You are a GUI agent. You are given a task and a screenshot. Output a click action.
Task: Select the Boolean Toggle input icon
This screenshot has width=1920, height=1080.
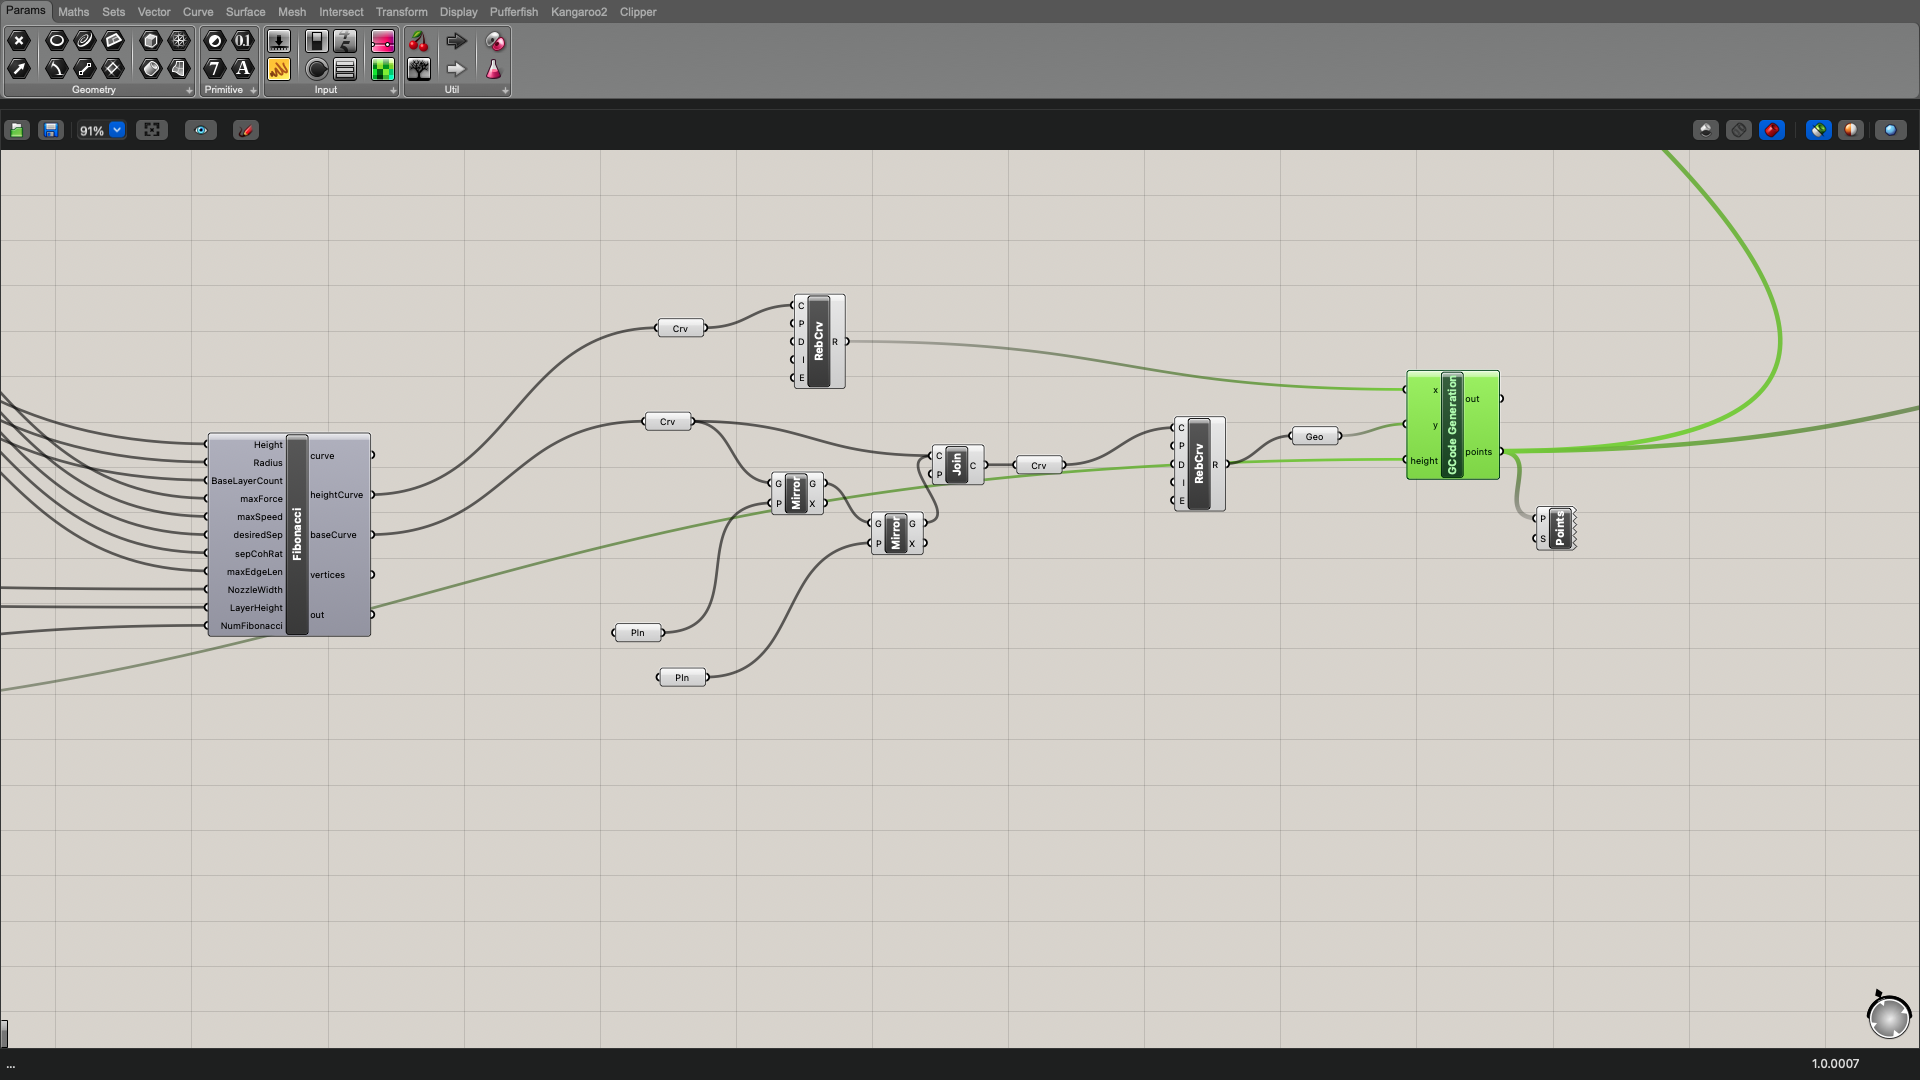[x=317, y=41]
